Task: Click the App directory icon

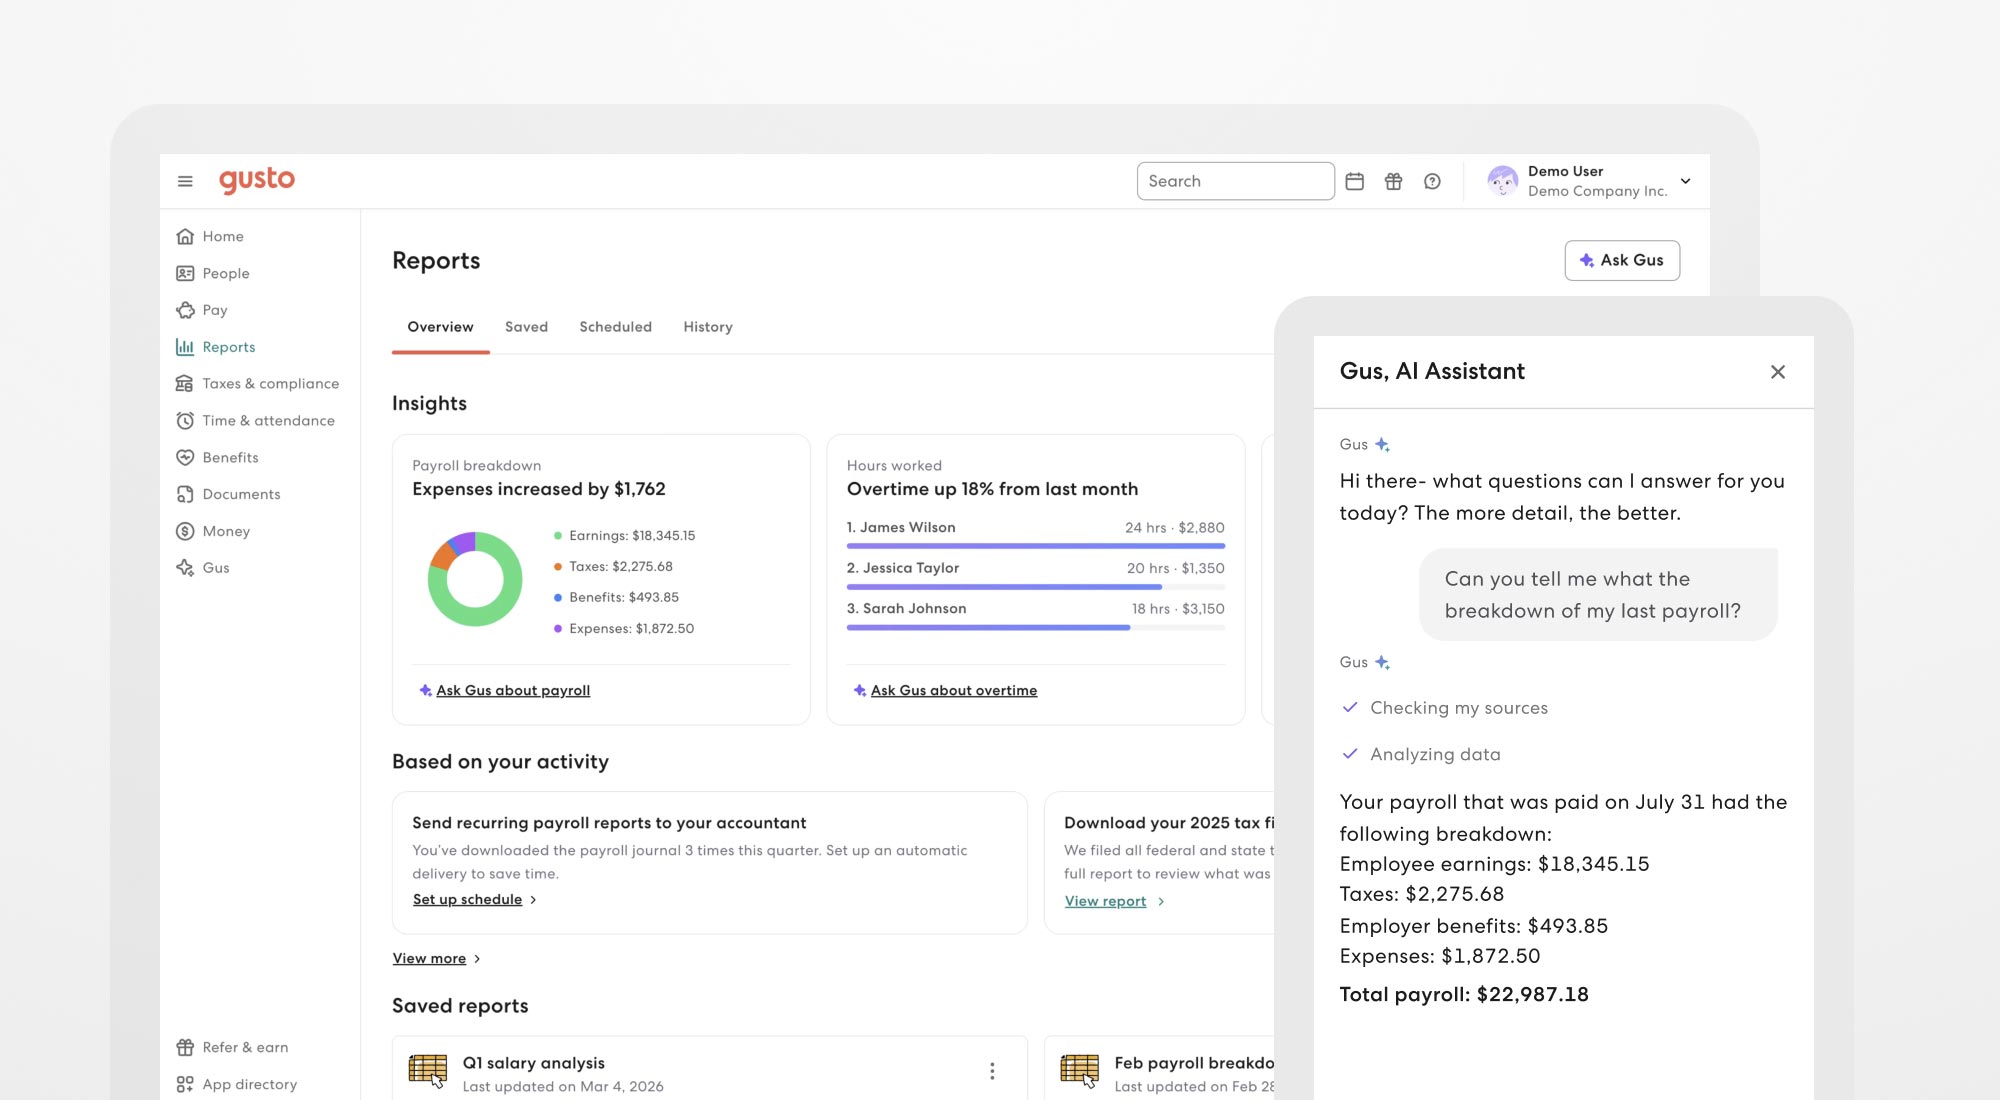Action: (185, 1084)
